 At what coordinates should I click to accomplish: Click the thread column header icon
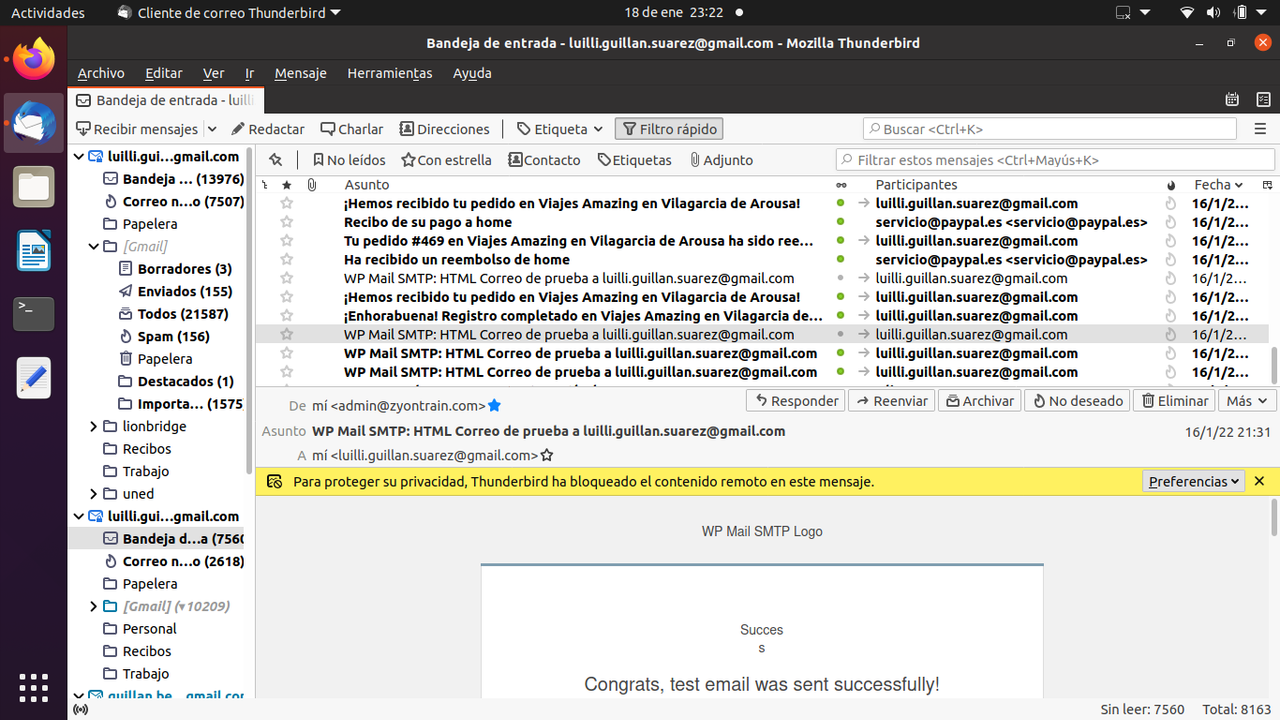tap(265, 185)
